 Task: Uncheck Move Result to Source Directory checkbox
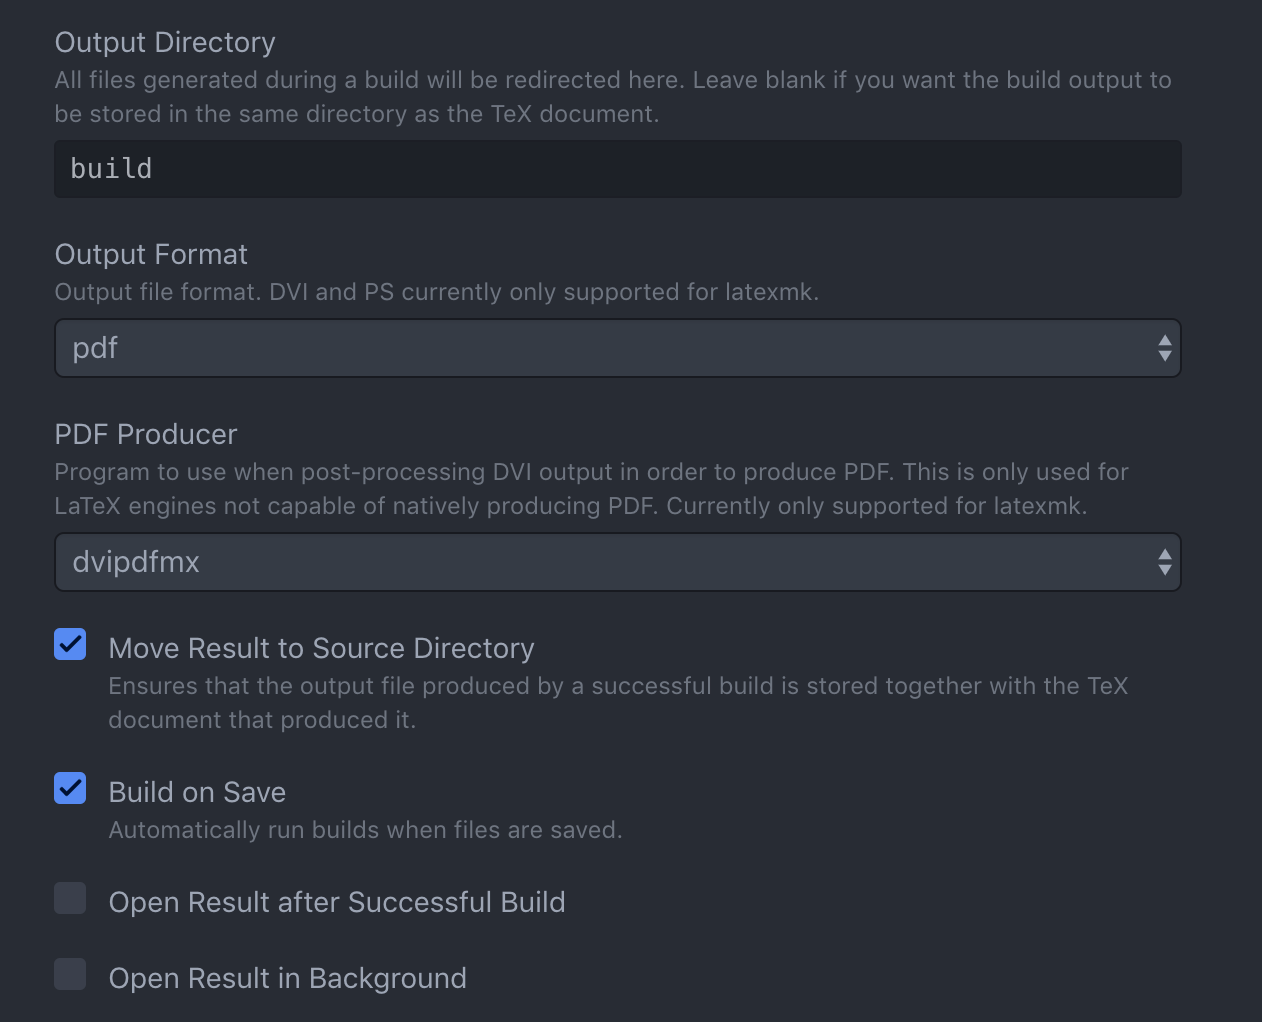tap(70, 644)
